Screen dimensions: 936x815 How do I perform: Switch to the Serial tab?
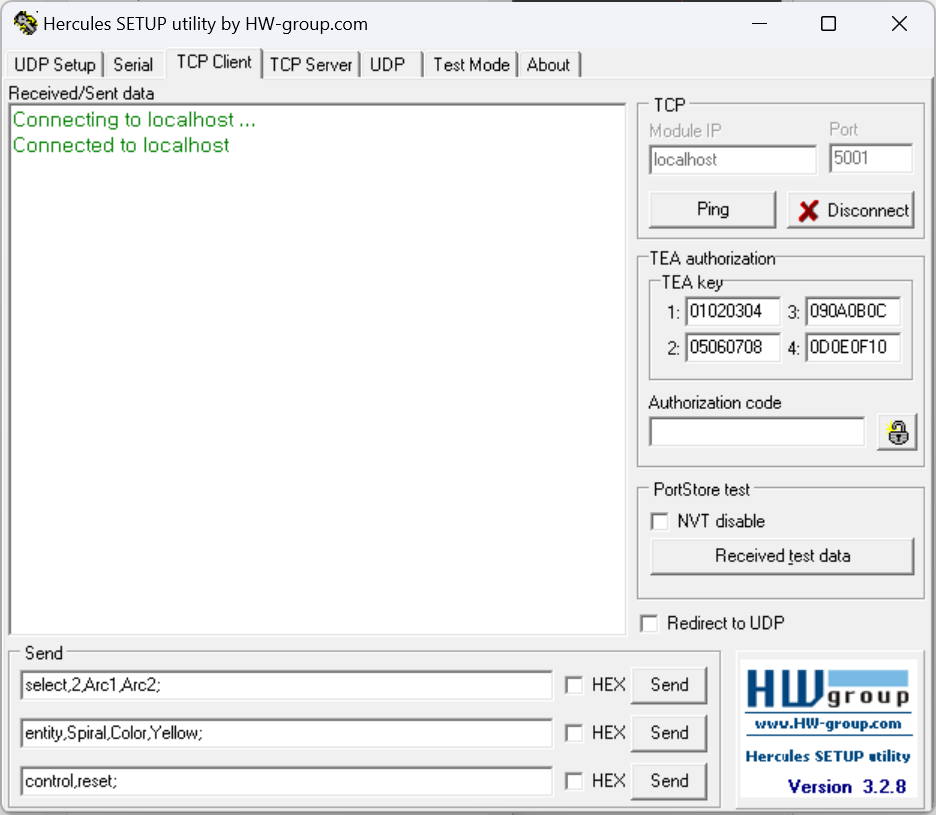tap(133, 64)
